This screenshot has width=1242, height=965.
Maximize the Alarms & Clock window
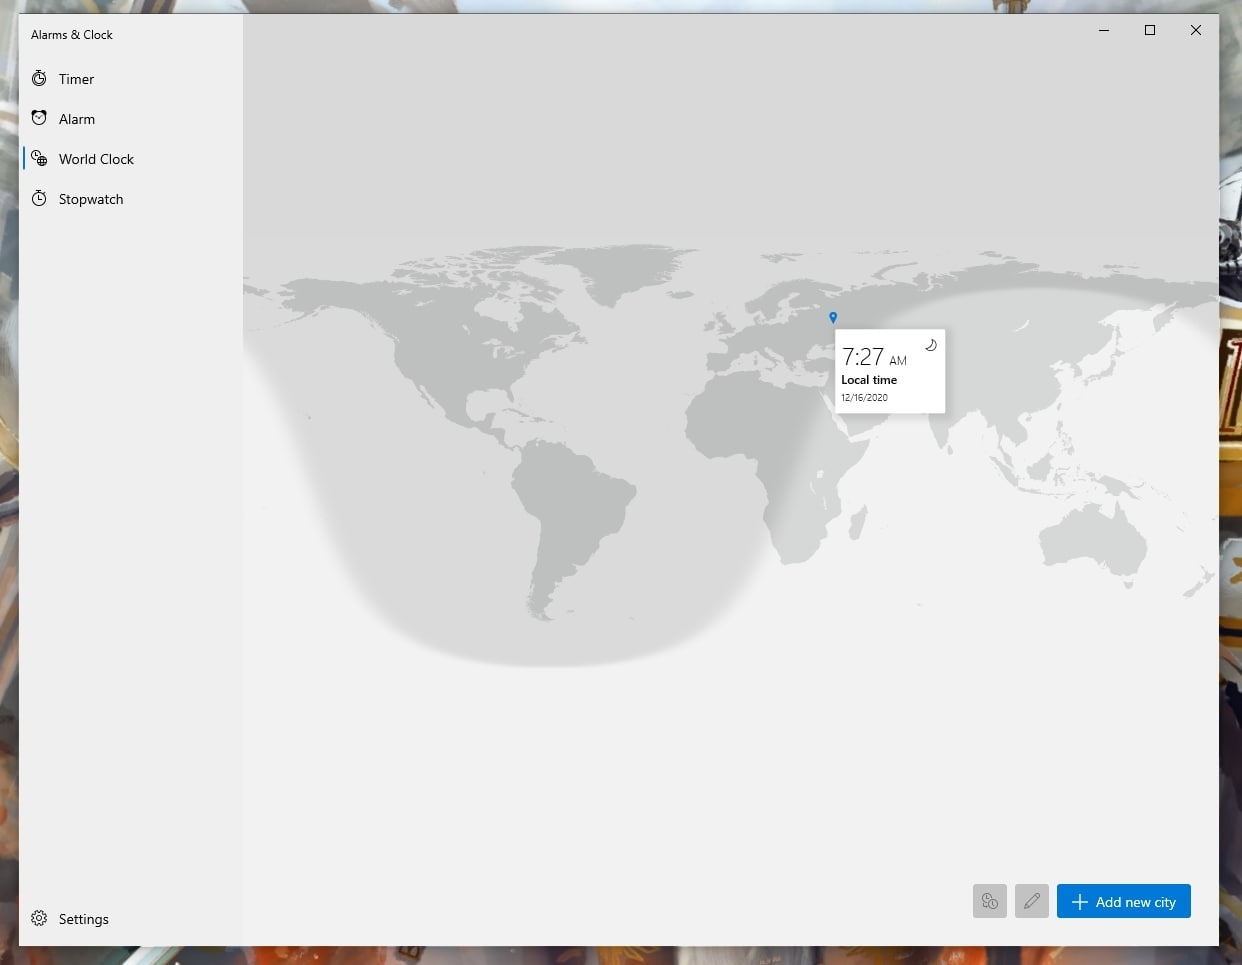(1150, 30)
